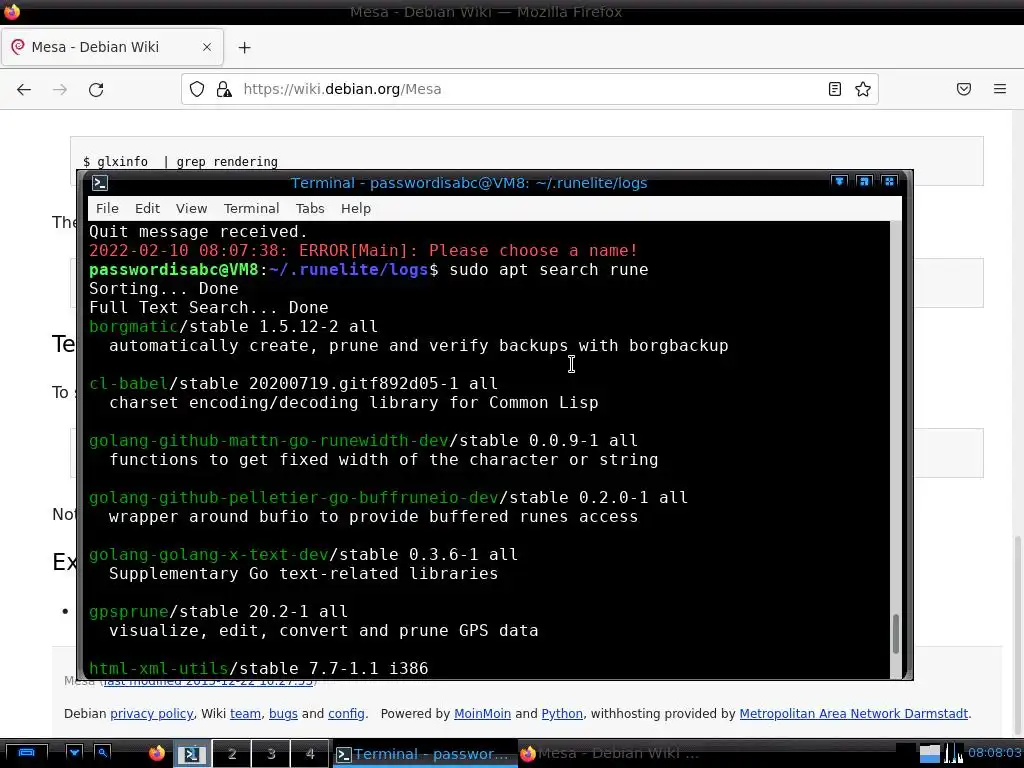The width and height of the screenshot is (1024, 768).
Task: Click 'Sorting... Done' output line
Action: coord(163,289)
